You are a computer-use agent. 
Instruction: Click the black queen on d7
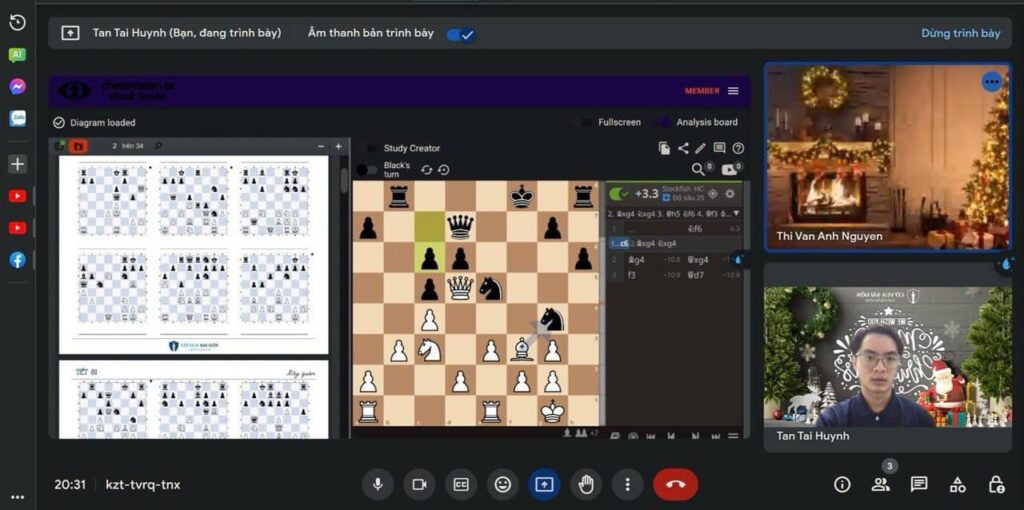tap(460, 227)
